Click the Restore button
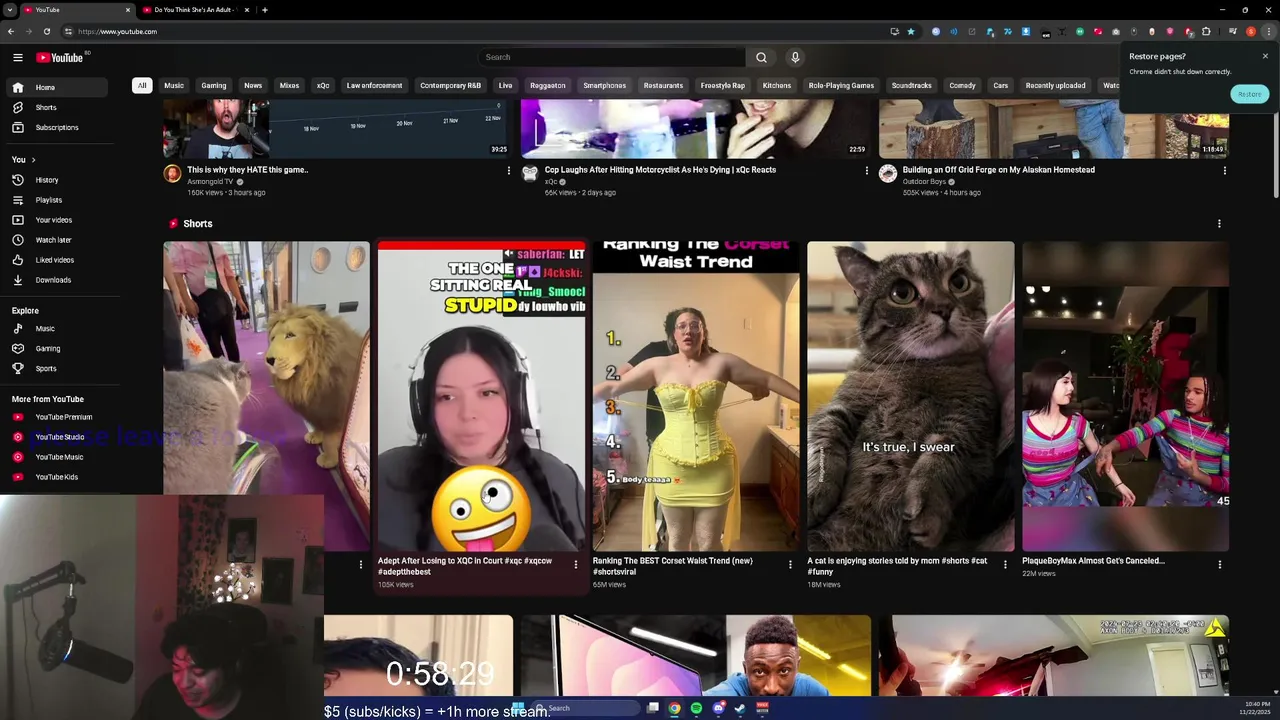Viewport: 1280px width, 720px height. pyautogui.click(x=1249, y=94)
